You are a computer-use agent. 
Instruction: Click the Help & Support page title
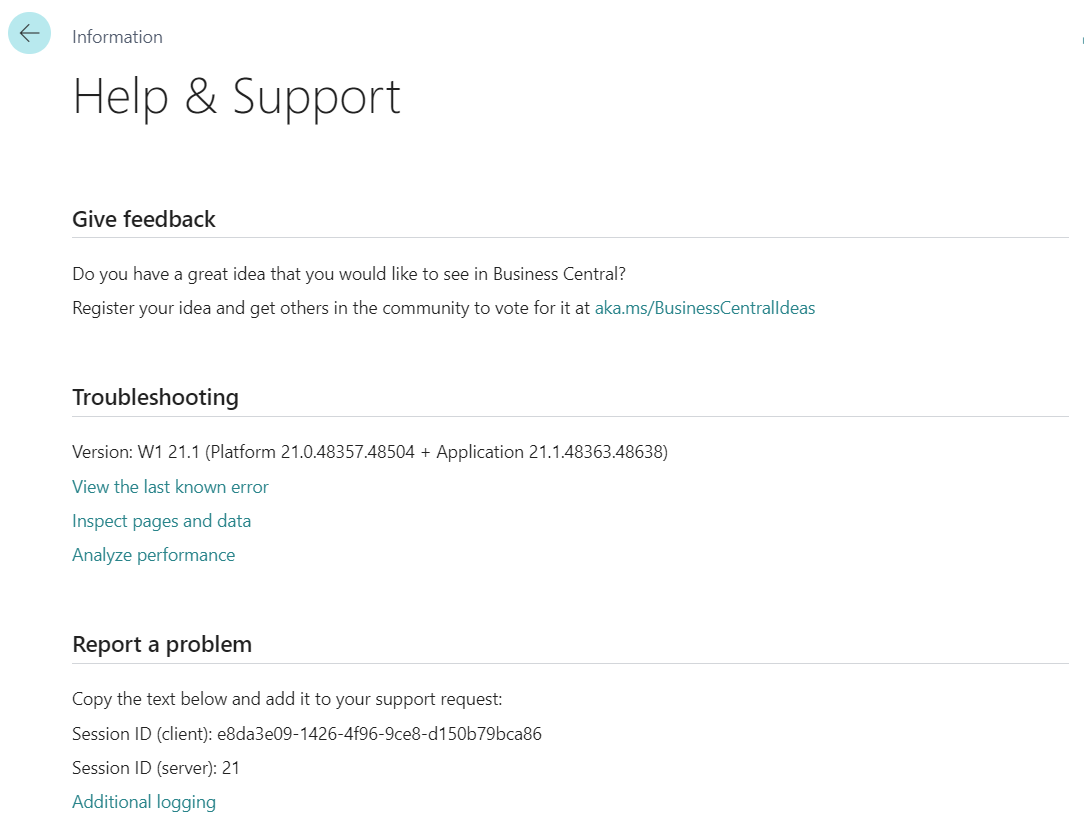click(236, 97)
